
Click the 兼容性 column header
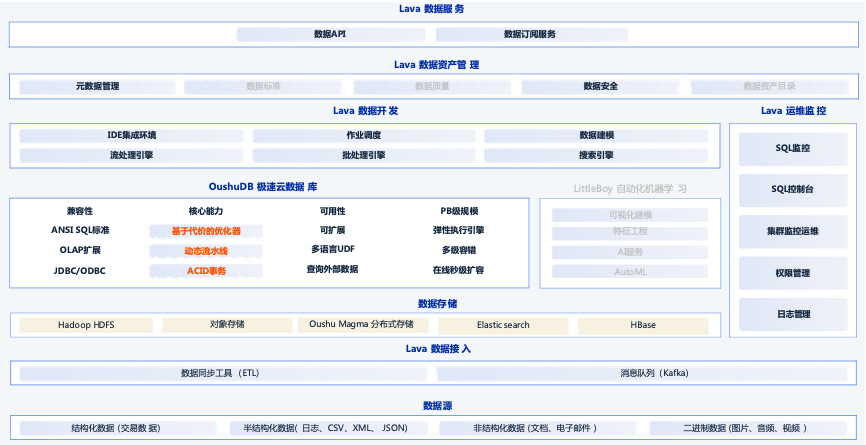tap(80, 211)
